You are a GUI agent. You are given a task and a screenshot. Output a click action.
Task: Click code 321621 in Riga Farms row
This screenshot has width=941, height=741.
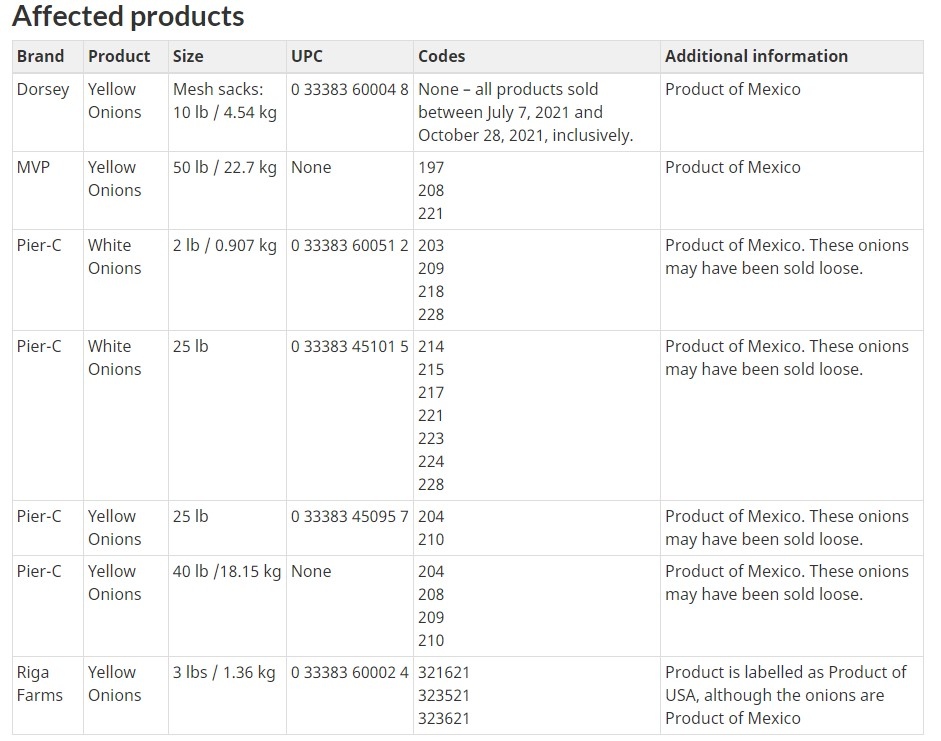[x=444, y=672]
